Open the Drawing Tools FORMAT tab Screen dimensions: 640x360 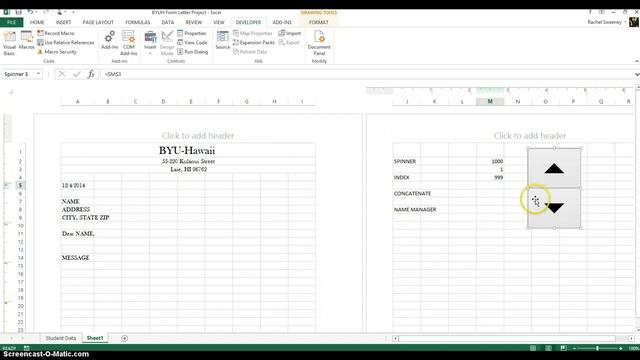point(318,22)
